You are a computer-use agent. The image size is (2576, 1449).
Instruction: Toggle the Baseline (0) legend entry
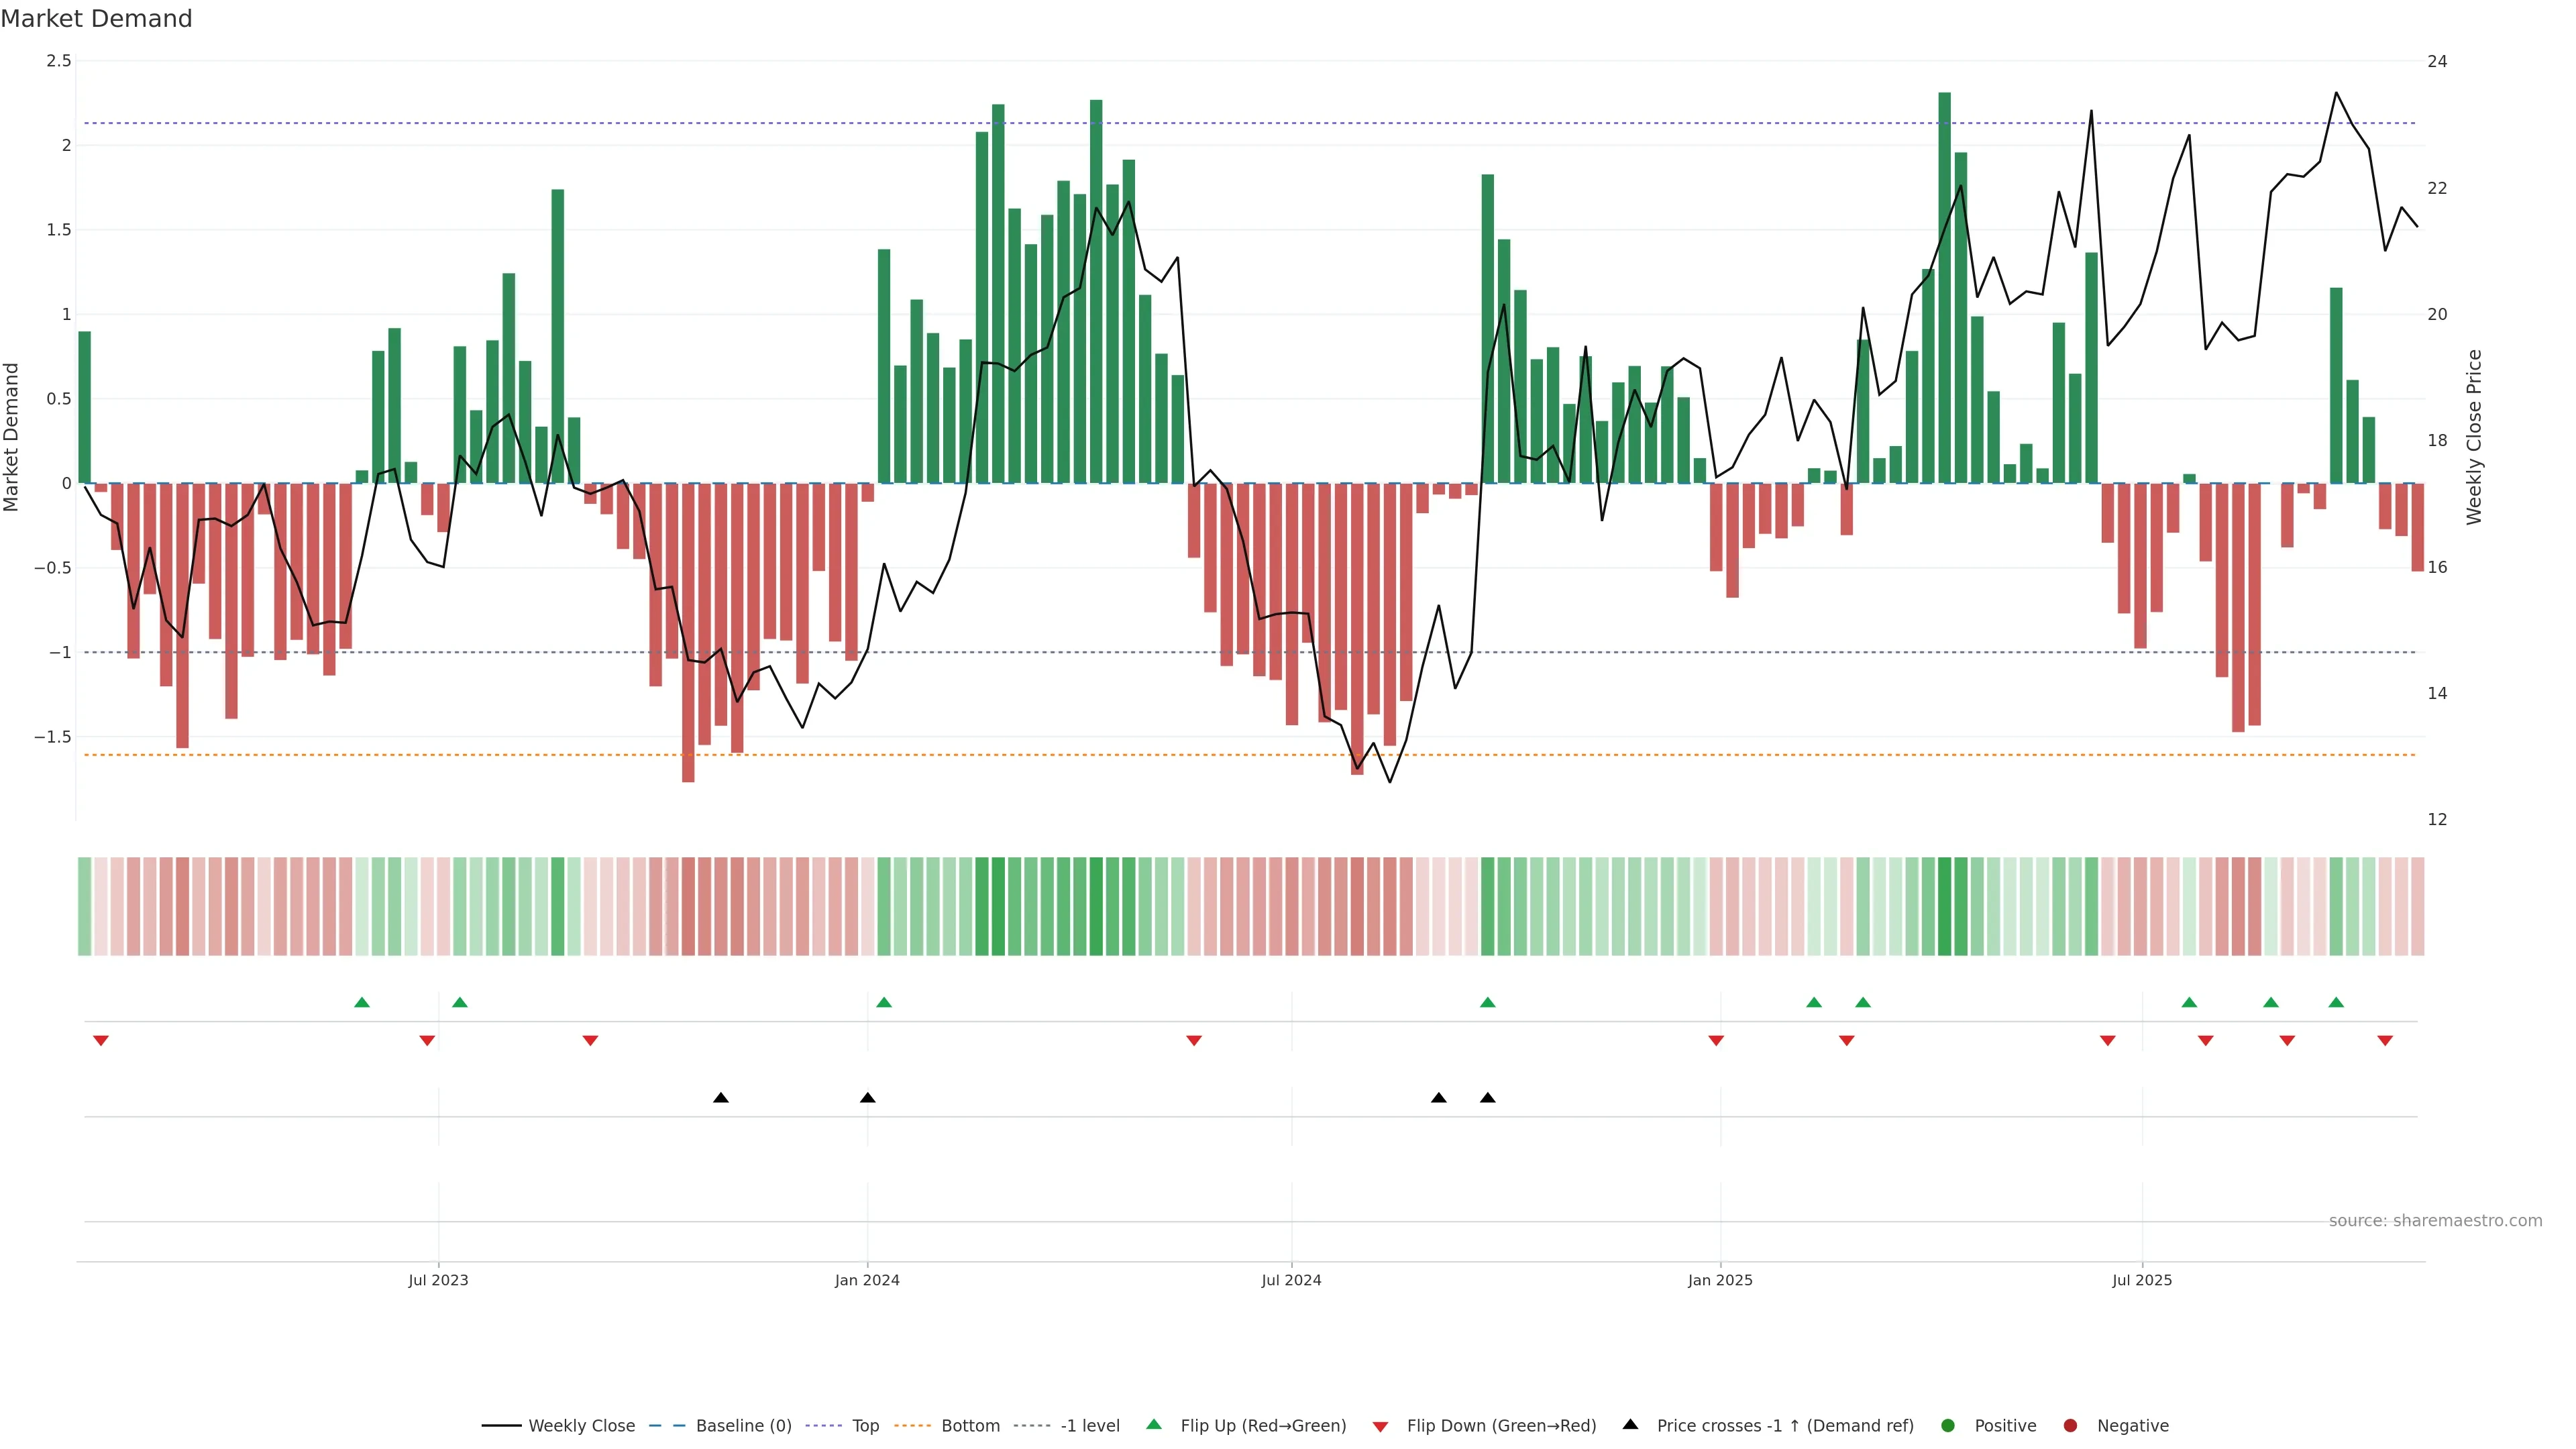743,1425
